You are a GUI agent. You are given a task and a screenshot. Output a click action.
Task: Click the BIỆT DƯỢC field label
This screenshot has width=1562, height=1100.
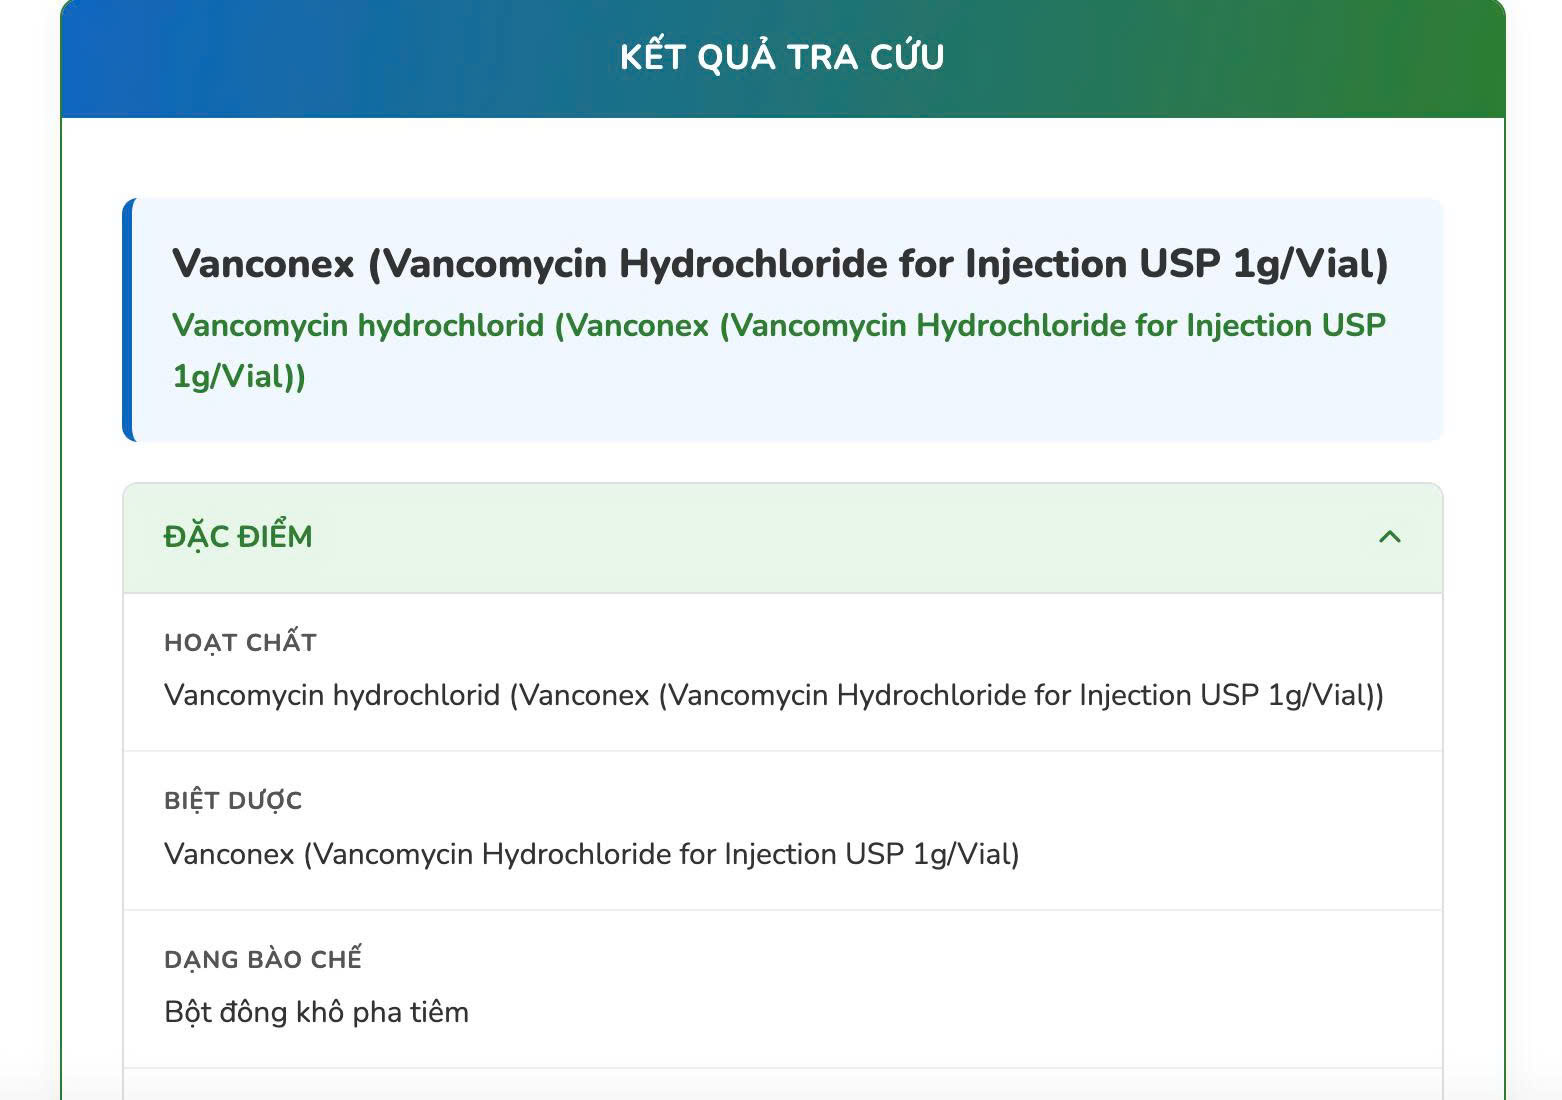233,801
